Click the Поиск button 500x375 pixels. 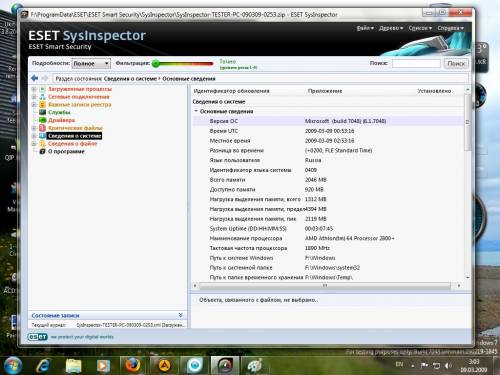(456, 63)
